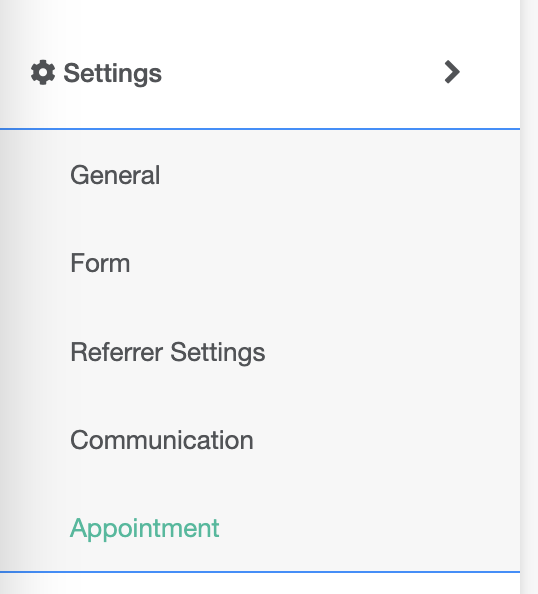The width and height of the screenshot is (538, 594).
Task: Choose General under Settings
Action: (x=115, y=175)
